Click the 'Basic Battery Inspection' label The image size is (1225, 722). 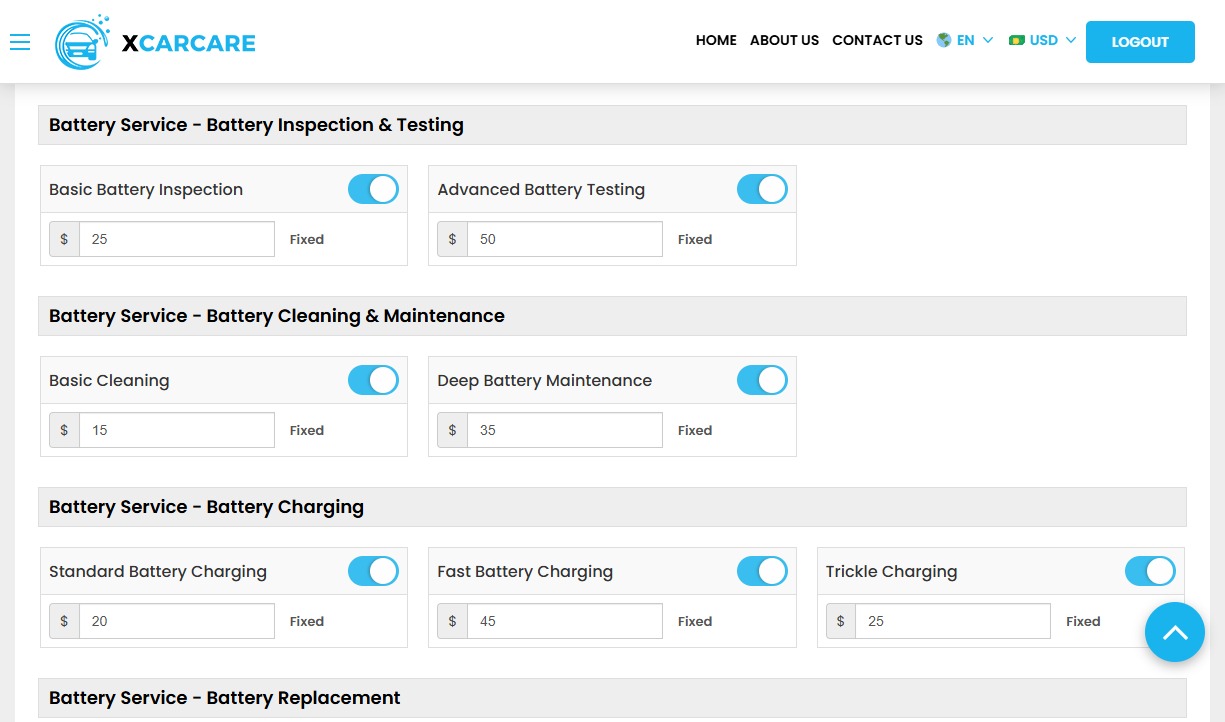click(146, 190)
